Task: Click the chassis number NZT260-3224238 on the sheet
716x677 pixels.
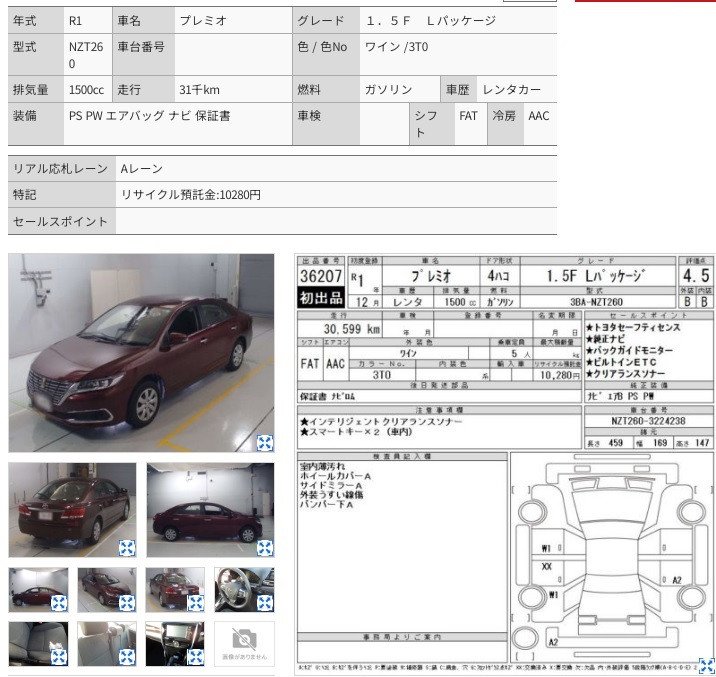Action: pyautogui.click(x=648, y=421)
